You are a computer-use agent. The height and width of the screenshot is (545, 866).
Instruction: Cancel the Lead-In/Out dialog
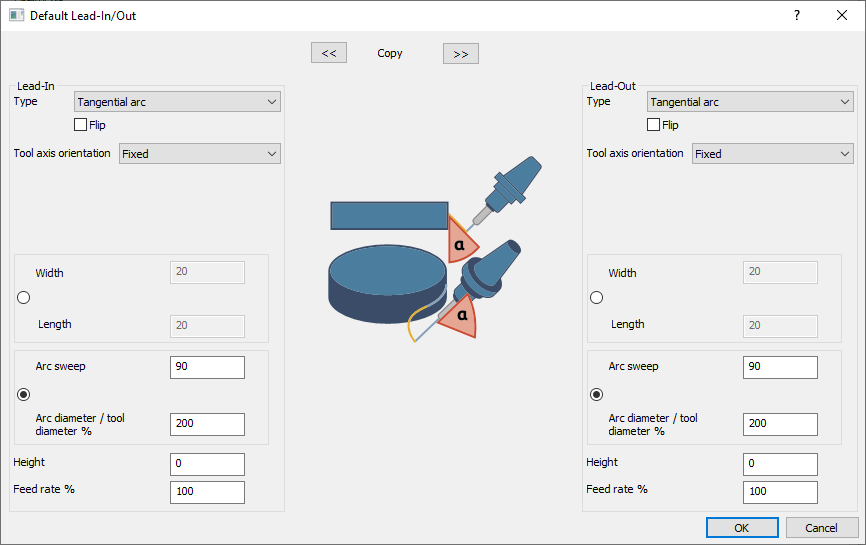(822, 528)
